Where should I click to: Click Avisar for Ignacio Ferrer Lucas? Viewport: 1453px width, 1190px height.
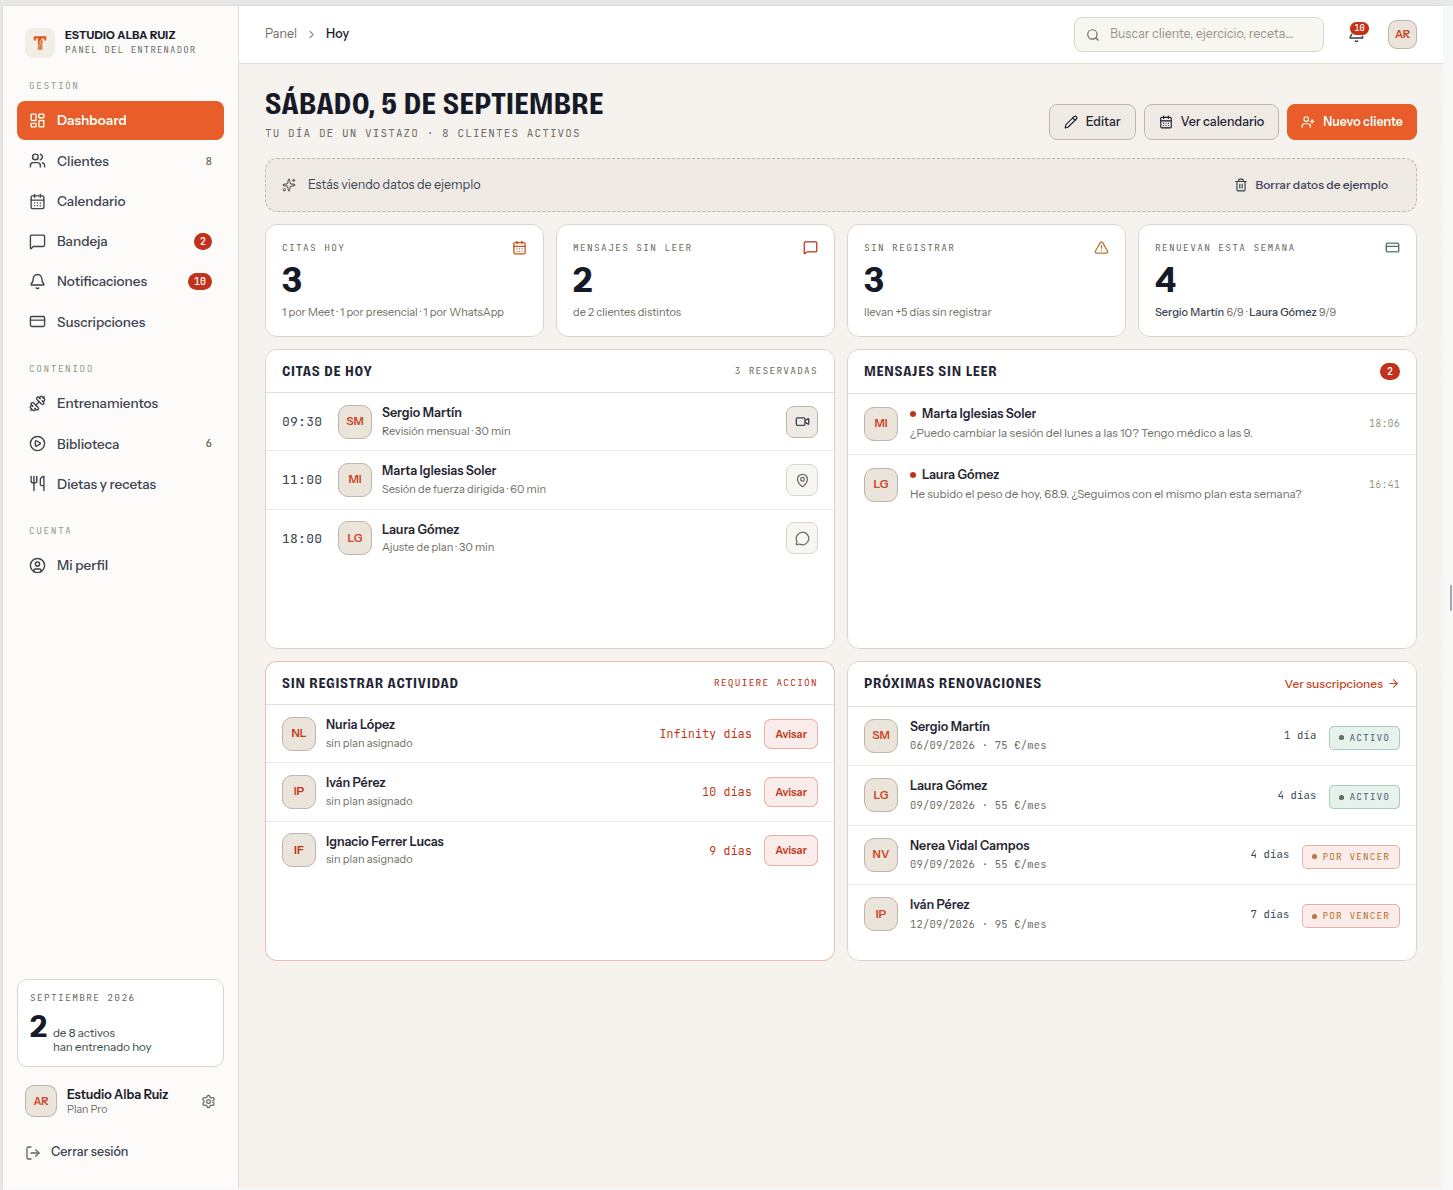[x=791, y=850]
